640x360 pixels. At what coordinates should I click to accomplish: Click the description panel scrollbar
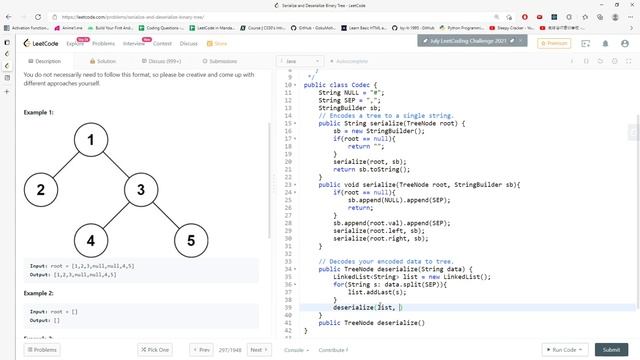(x=269, y=180)
